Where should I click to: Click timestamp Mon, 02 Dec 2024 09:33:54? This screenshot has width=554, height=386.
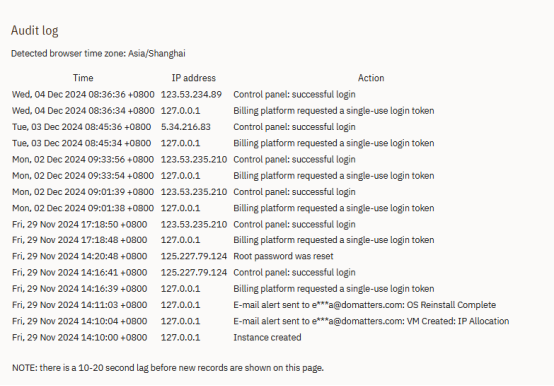pyautogui.click(x=83, y=176)
